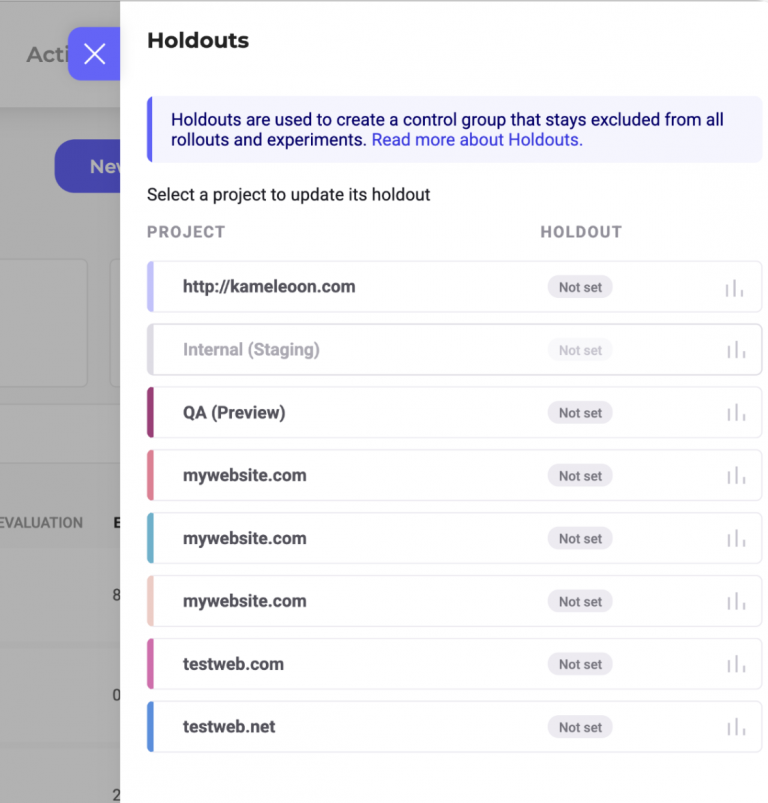Select the Internal (Staging) project name
Screen dimensions: 768x803
click(x=251, y=350)
